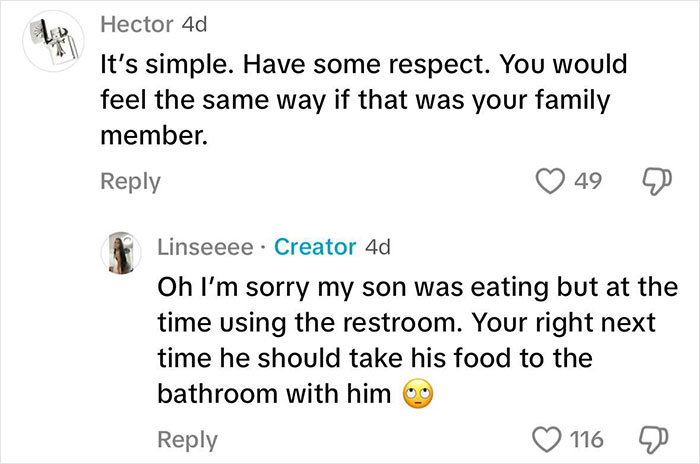Click the text "bathroom with him"
Image resolution: width=700 pixels, height=464 pixels.
[273, 394]
